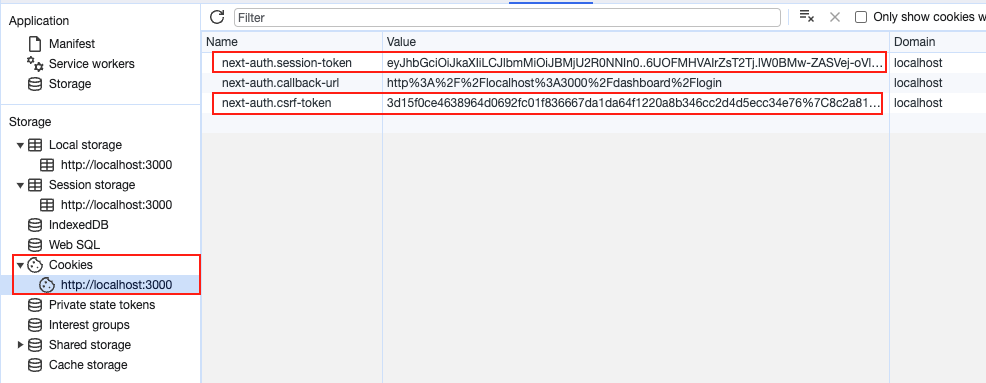Open the Manifest section
986x383 pixels.
coord(72,44)
